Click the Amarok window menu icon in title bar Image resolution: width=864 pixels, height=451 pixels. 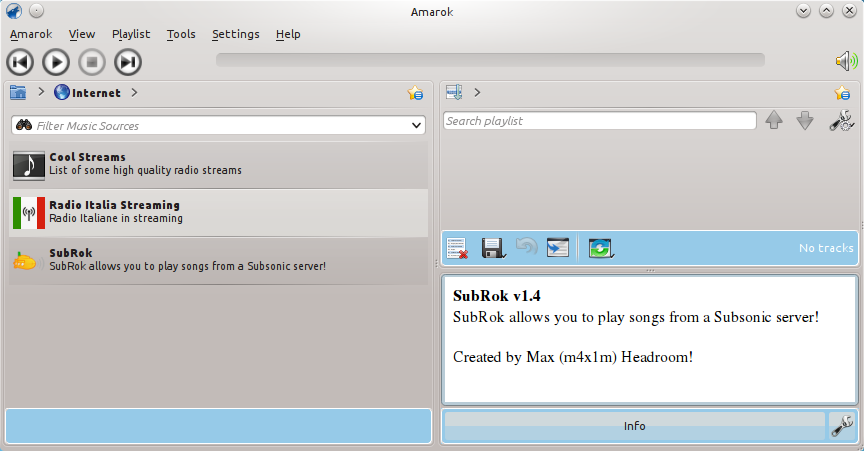click(14, 11)
